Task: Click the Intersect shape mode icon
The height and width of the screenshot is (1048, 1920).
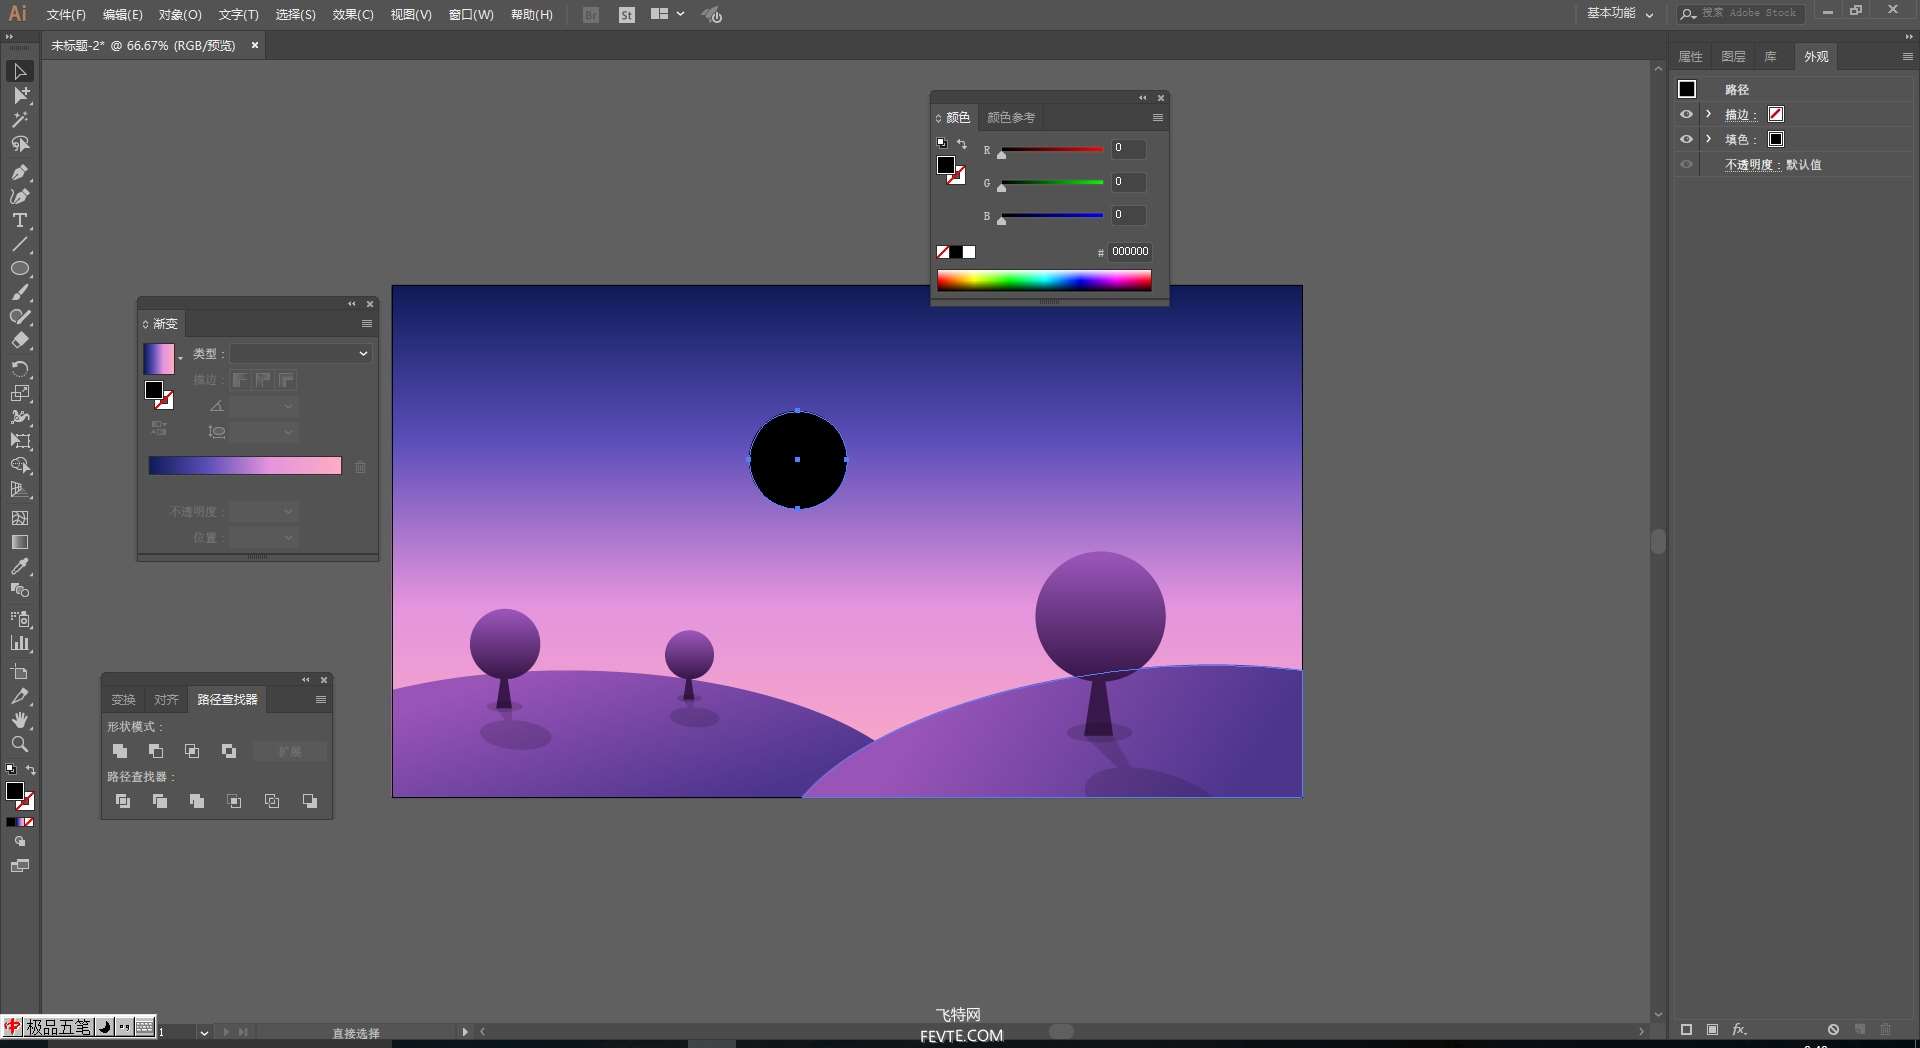Action: click(x=192, y=751)
